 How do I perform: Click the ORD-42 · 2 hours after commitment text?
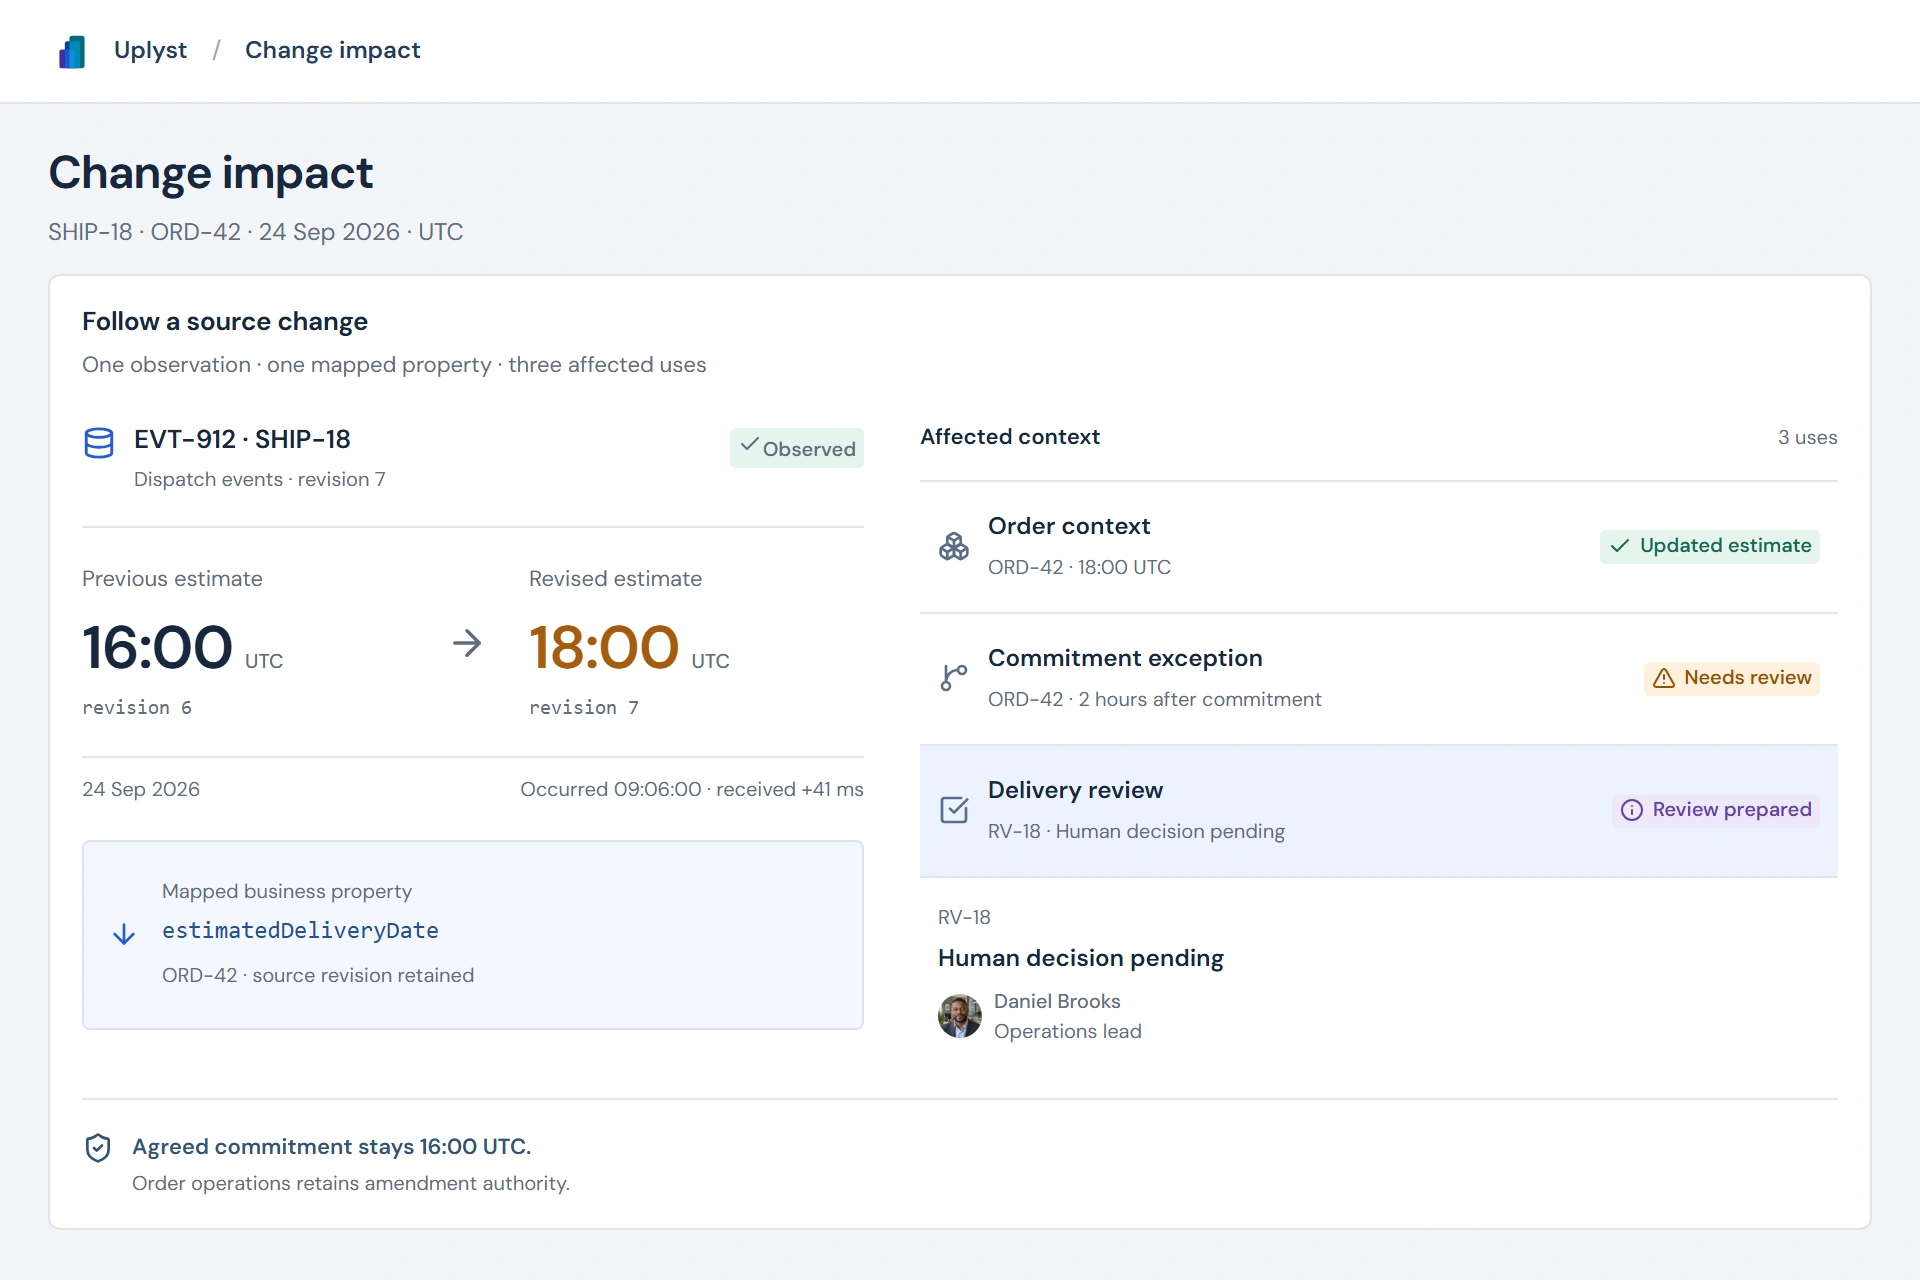[1154, 699]
